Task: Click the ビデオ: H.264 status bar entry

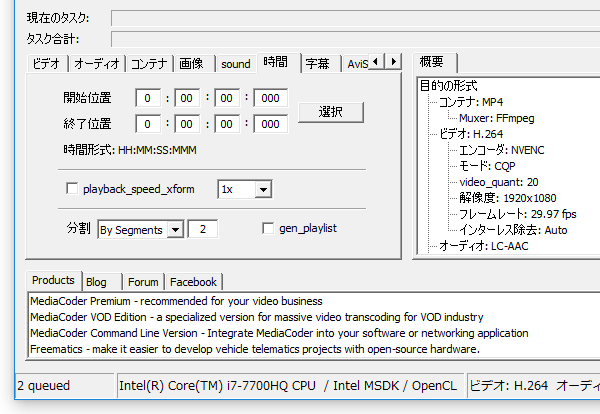Action: [x=533, y=386]
